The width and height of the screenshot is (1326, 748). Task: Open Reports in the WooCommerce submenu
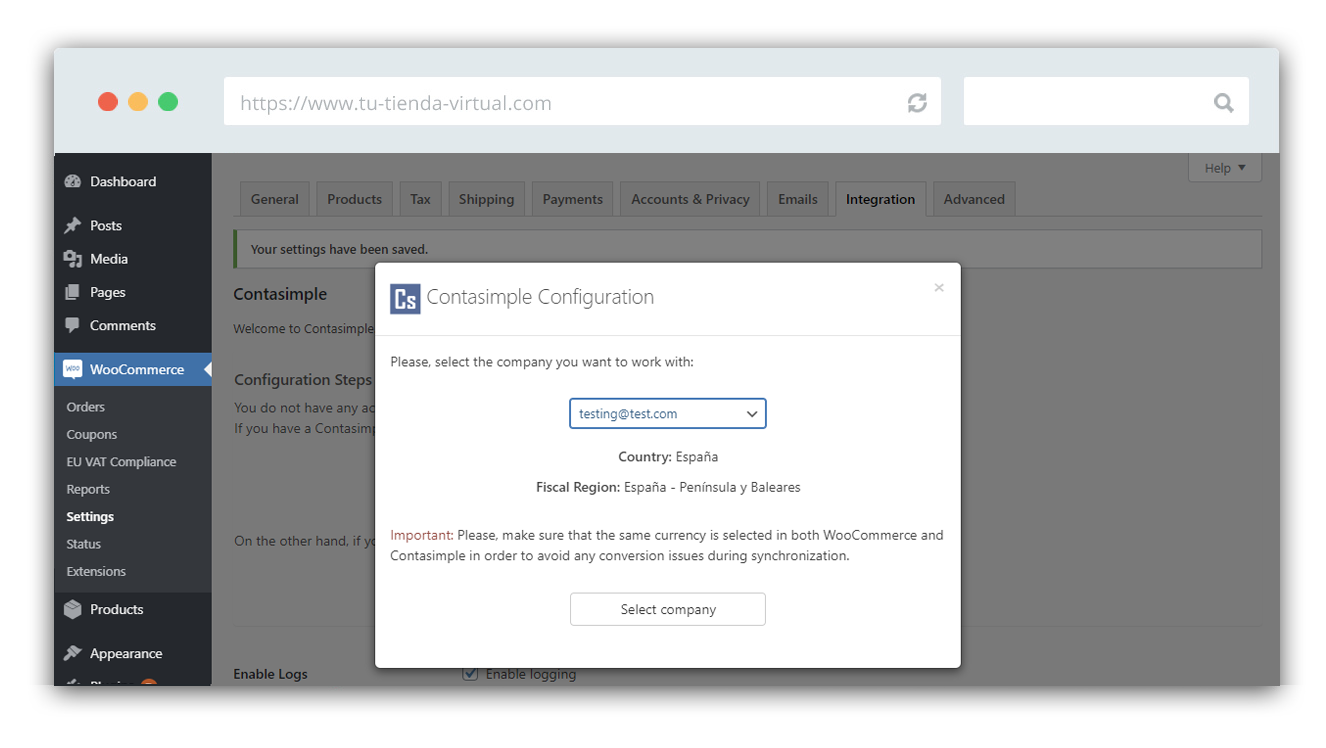coord(88,489)
